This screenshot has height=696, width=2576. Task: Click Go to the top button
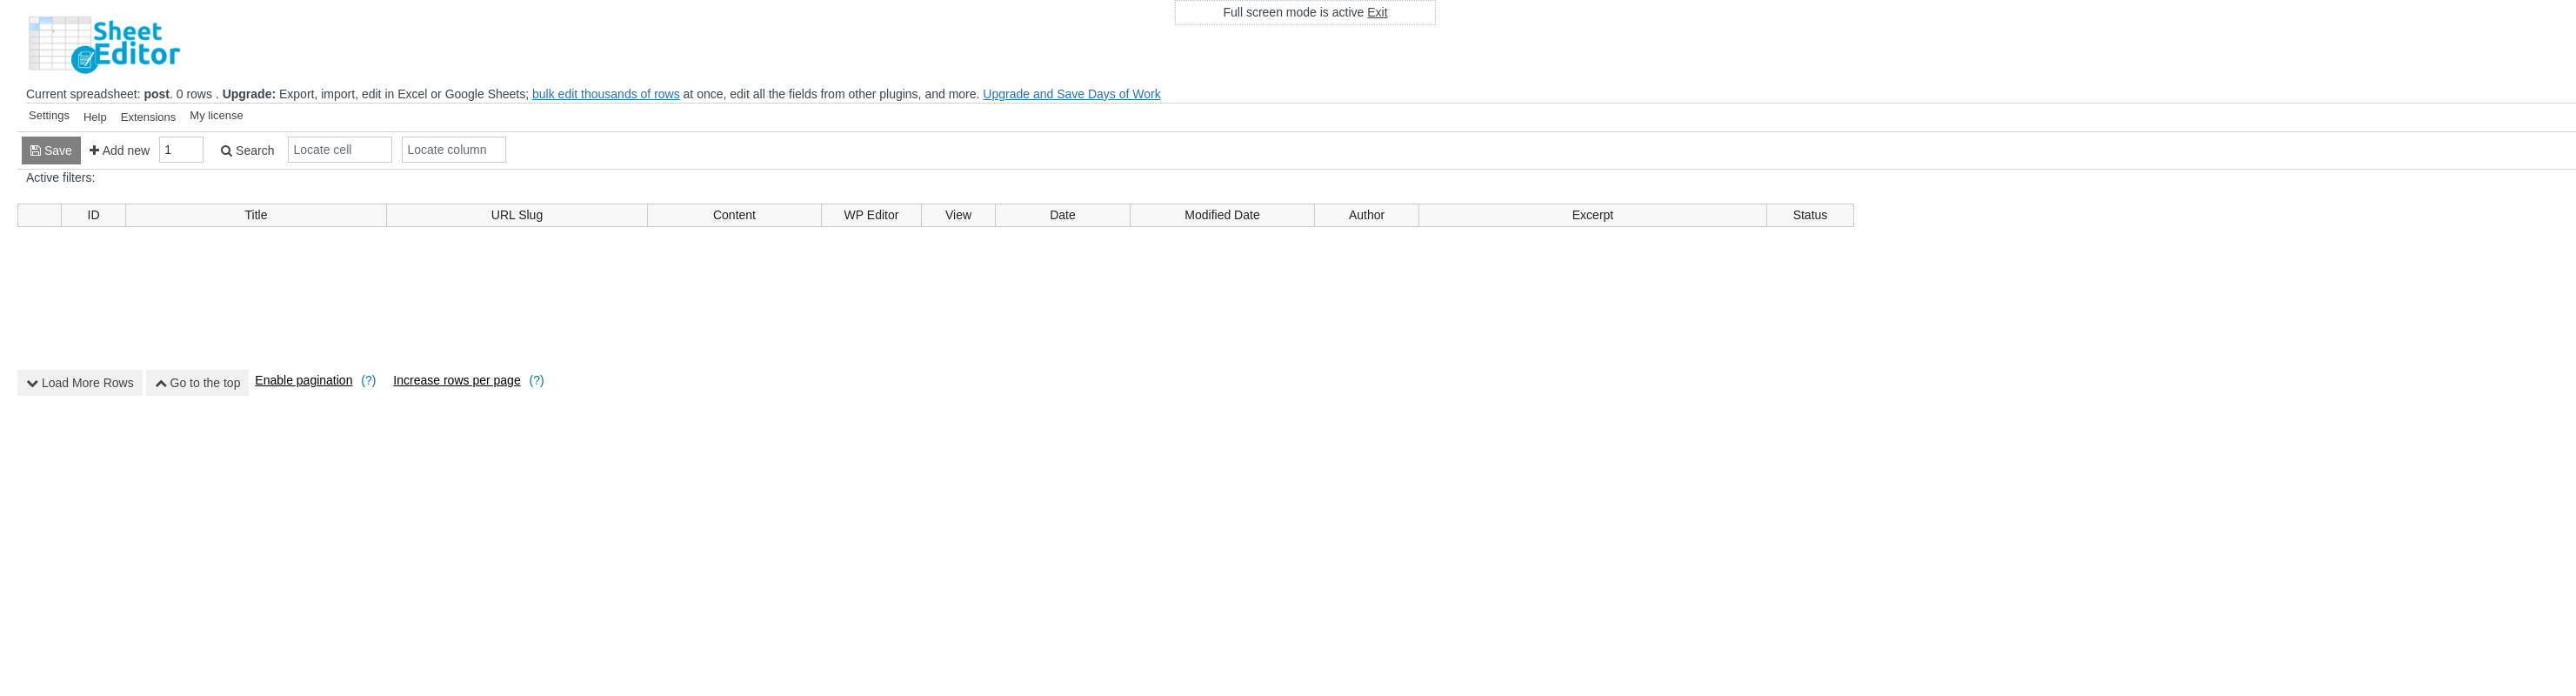[197, 383]
